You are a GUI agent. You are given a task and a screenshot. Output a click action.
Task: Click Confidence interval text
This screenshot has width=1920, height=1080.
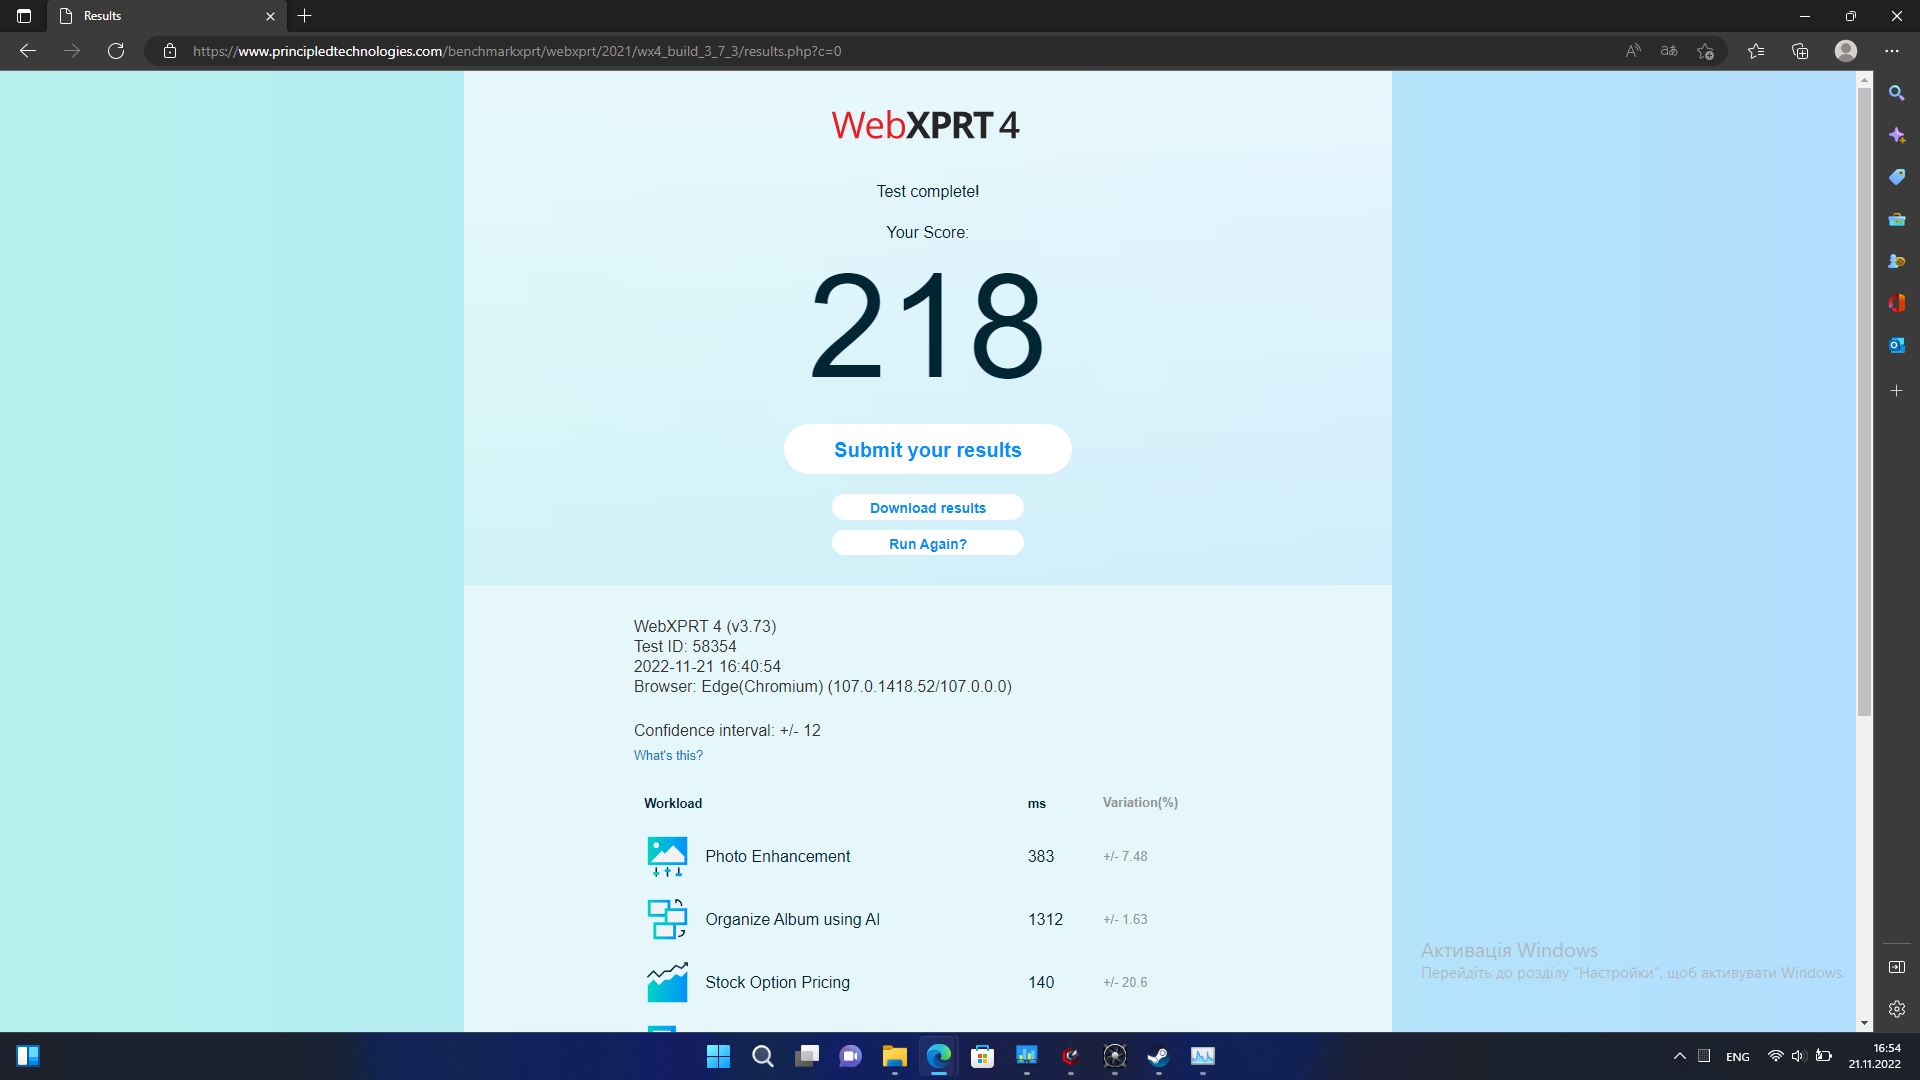pyautogui.click(x=727, y=730)
